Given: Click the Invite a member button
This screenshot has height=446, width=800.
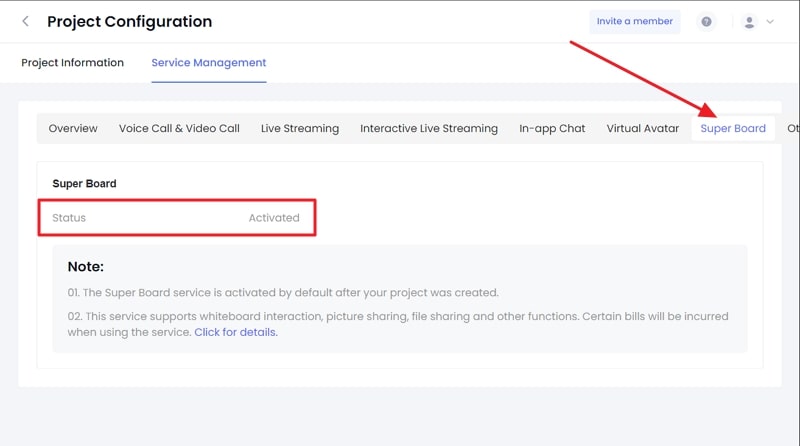Looking at the screenshot, I should coord(635,21).
